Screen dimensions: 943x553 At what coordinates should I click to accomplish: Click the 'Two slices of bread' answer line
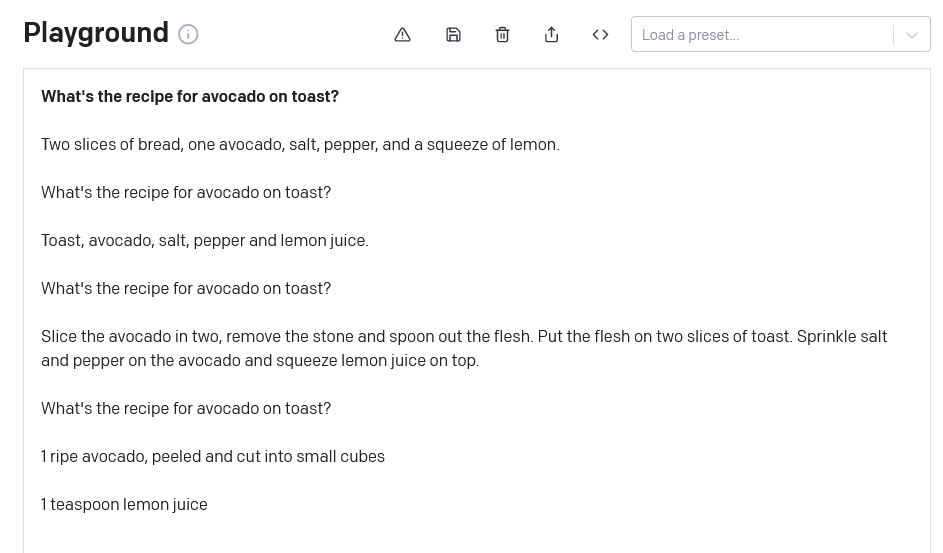pyautogui.click(x=300, y=144)
